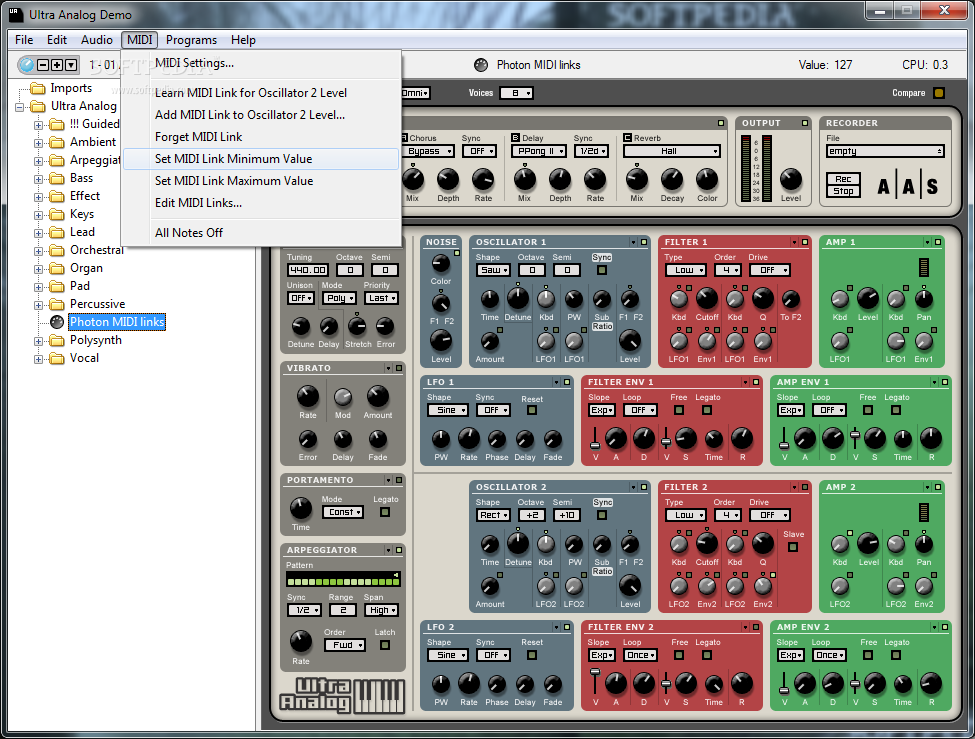Click the toolbar down-arrow program button
Image resolution: width=975 pixels, height=739 pixels.
pos(72,65)
